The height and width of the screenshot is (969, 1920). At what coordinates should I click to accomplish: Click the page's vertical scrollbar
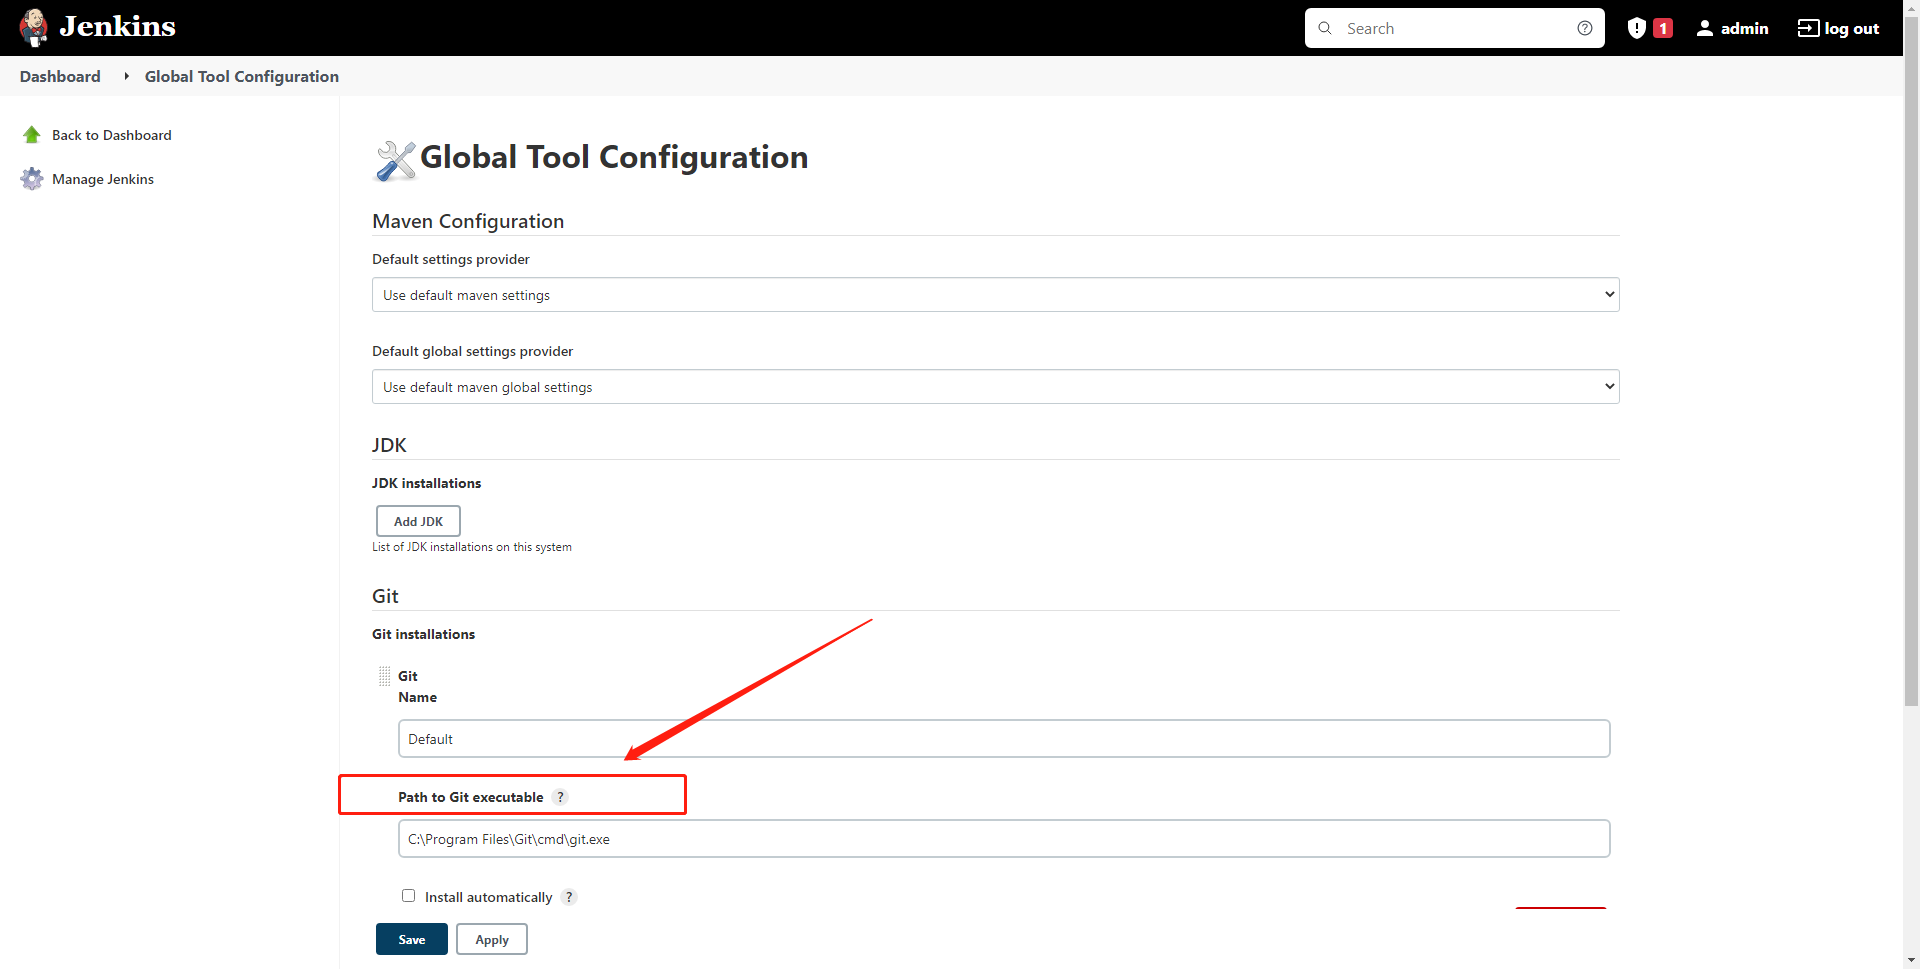coord(1911,400)
